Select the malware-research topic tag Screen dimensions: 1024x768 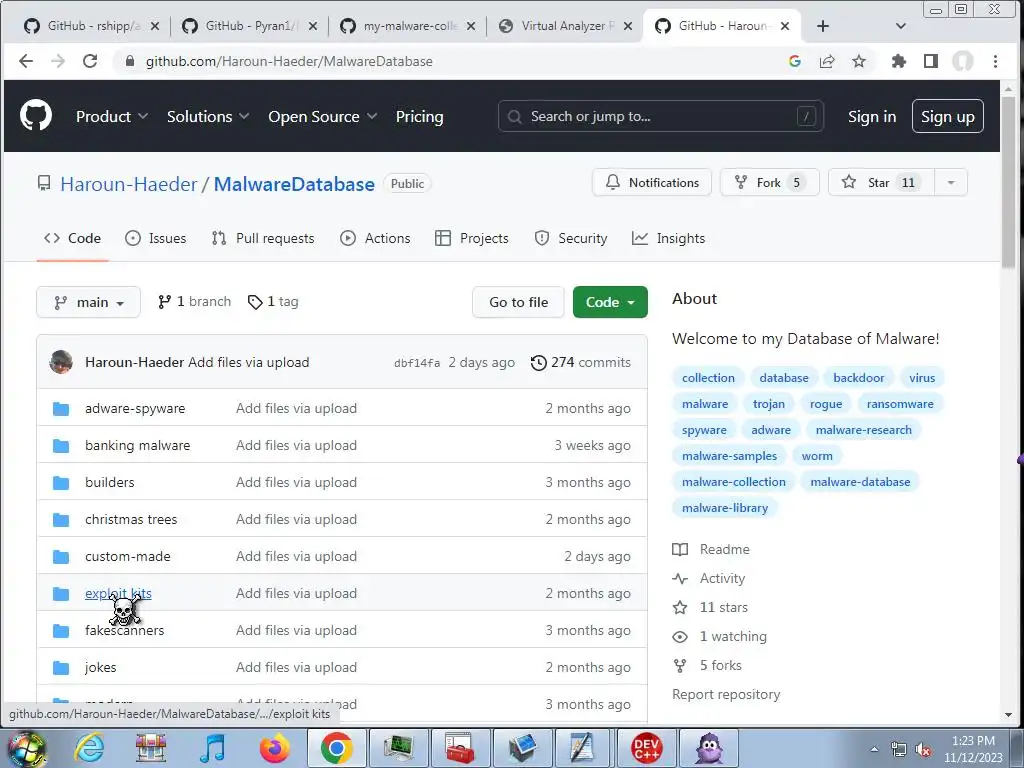[863, 430]
